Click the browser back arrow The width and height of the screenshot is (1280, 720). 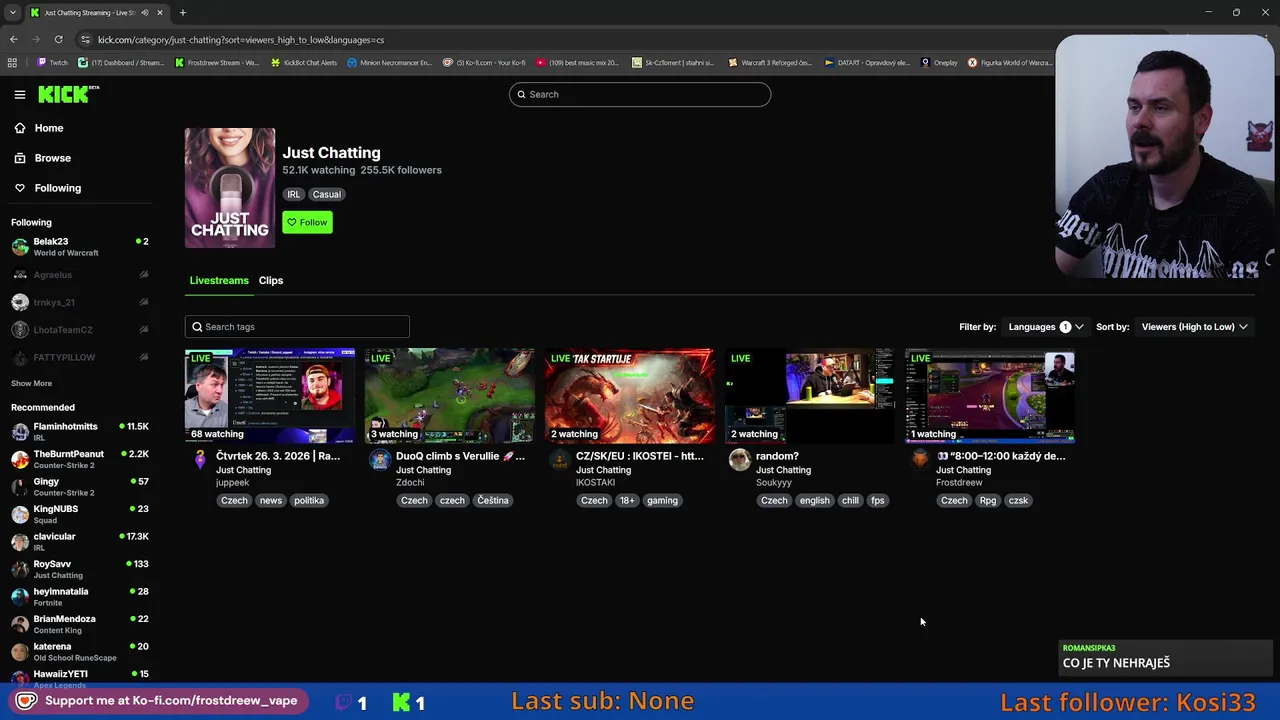point(13,39)
